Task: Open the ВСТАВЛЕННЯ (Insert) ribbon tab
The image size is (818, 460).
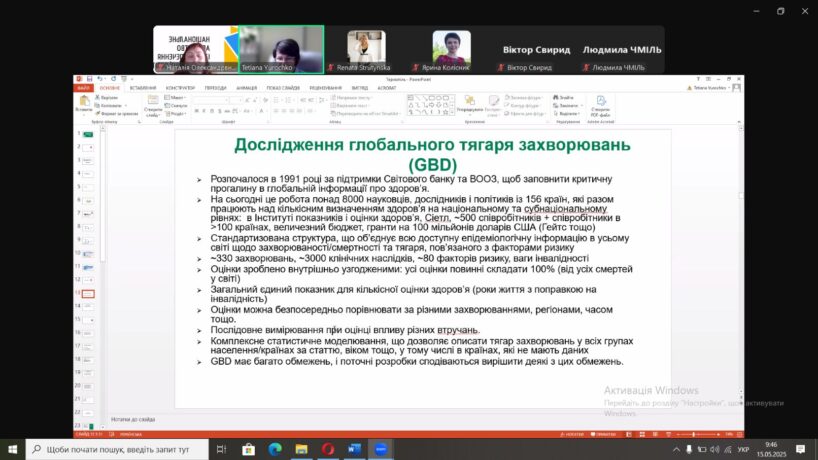Action: click(142, 88)
